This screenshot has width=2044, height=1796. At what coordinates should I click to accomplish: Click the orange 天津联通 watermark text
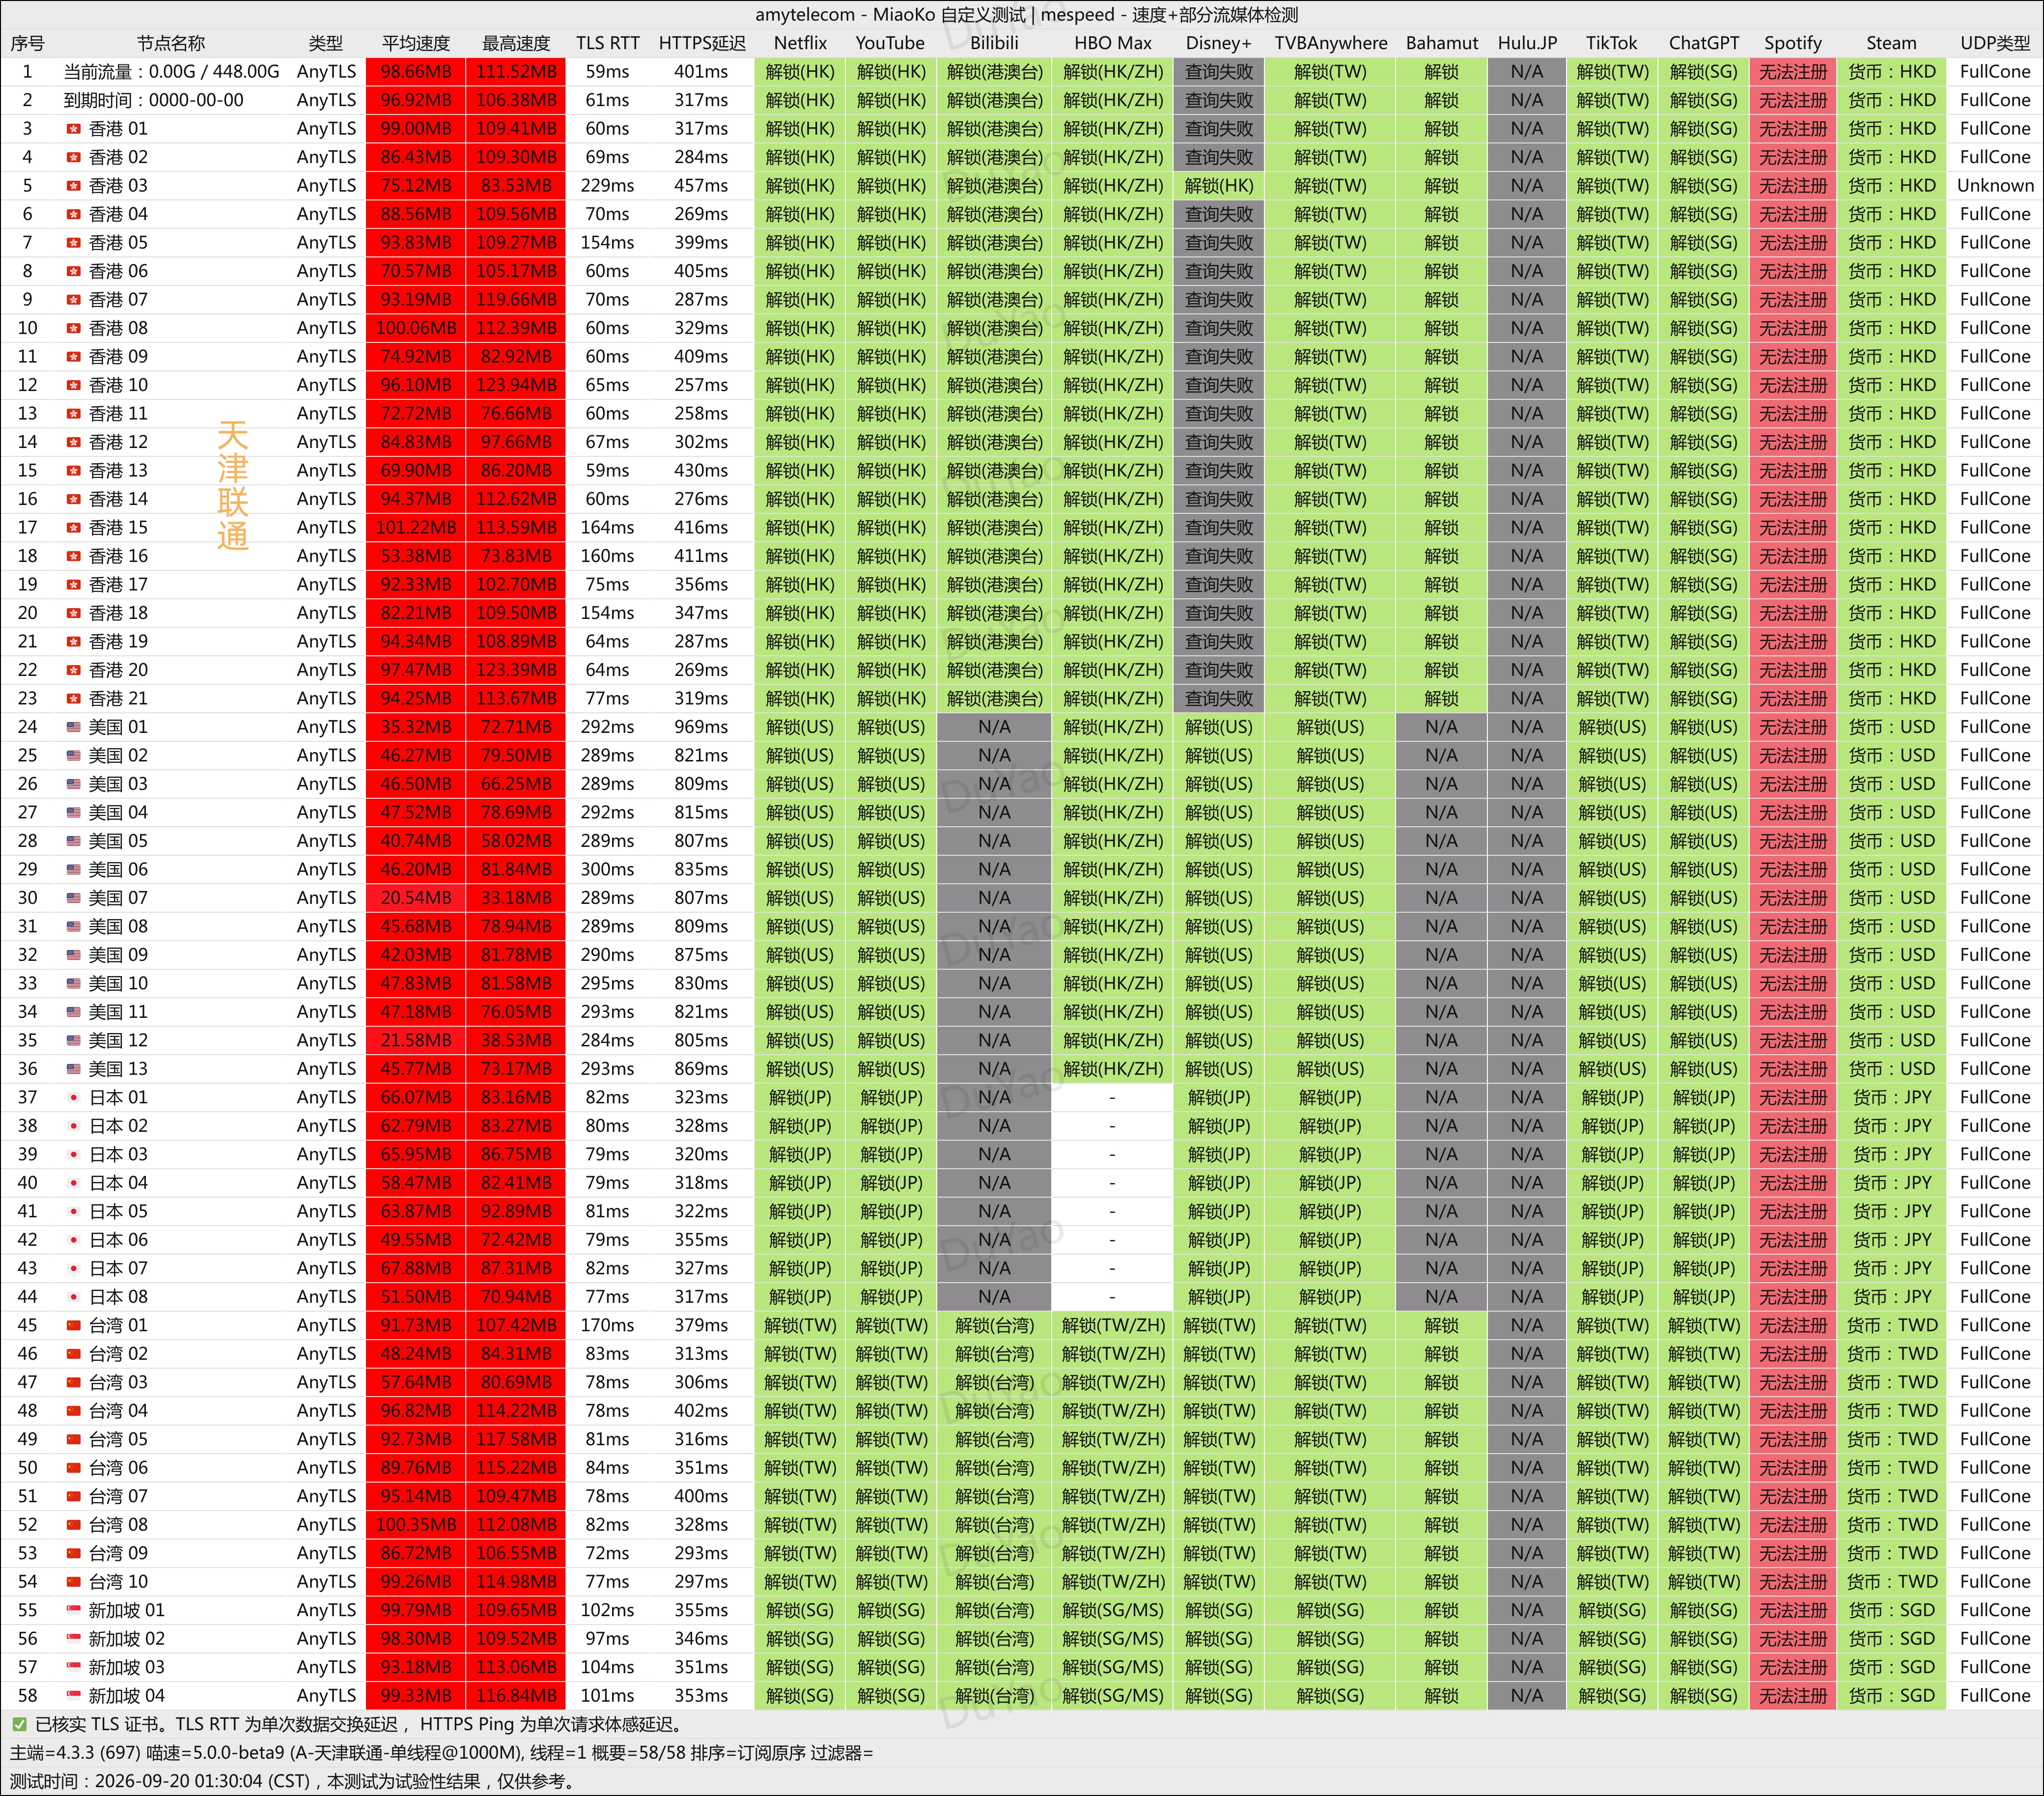232,485
